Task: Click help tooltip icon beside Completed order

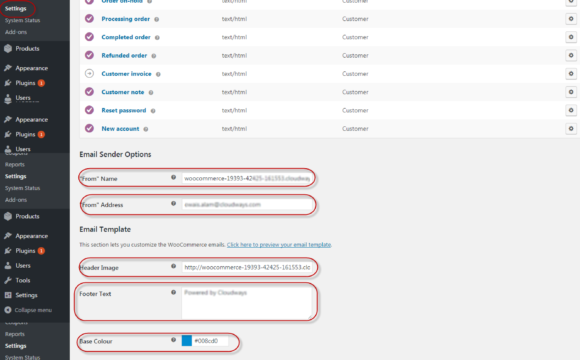Action: pos(157,37)
